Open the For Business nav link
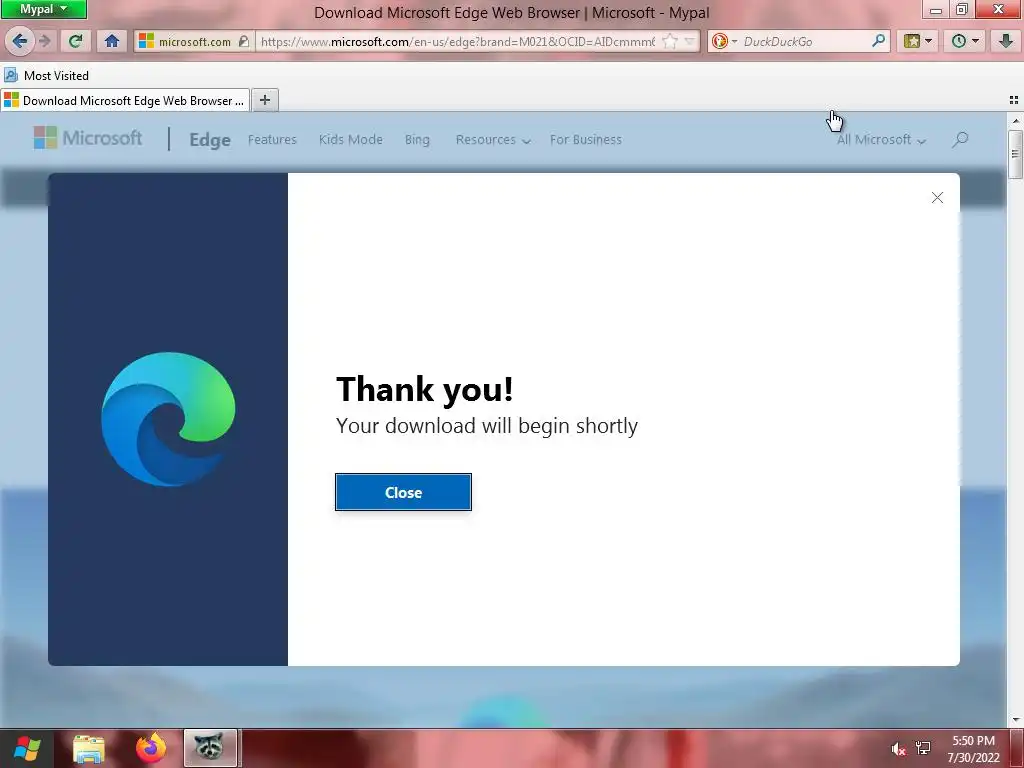This screenshot has width=1024, height=768. click(x=586, y=140)
